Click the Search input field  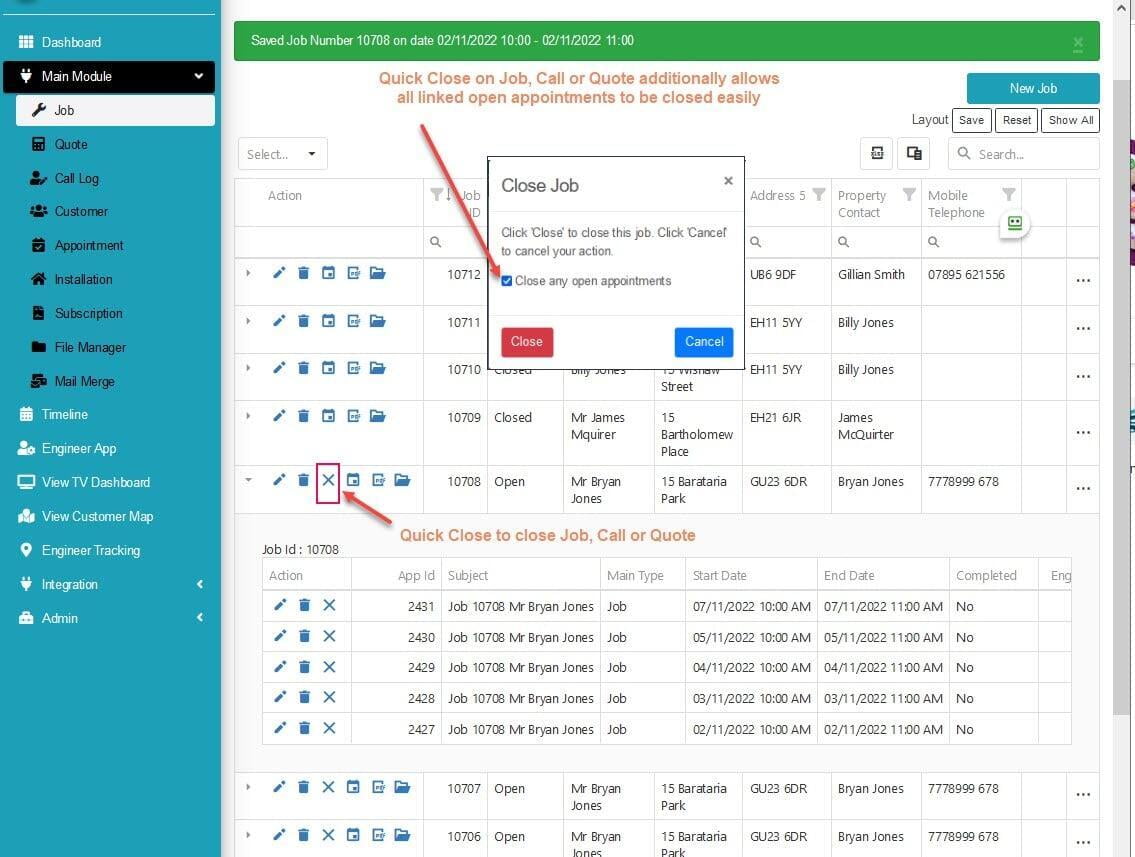[x=1032, y=154]
